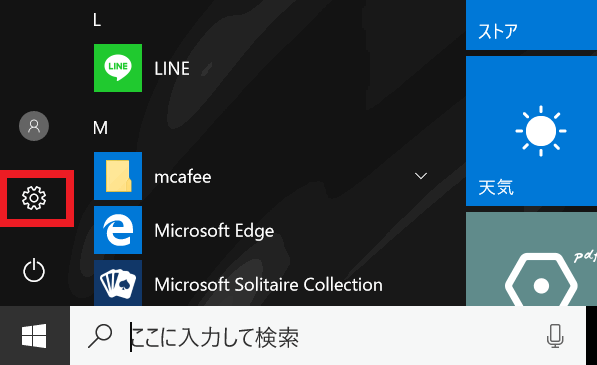Image resolution: width=597 pixels, height=365 pixels.
Task: Click the Windows Start button
Action: tap(34, 336)
